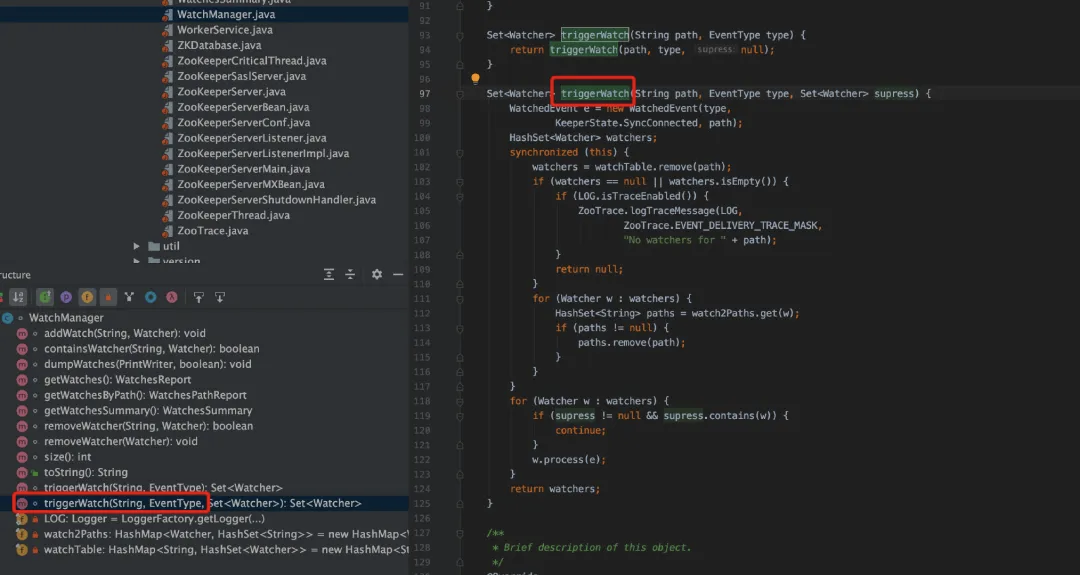Hide the Structure panel with minimize dash

[x=398, y=275]
